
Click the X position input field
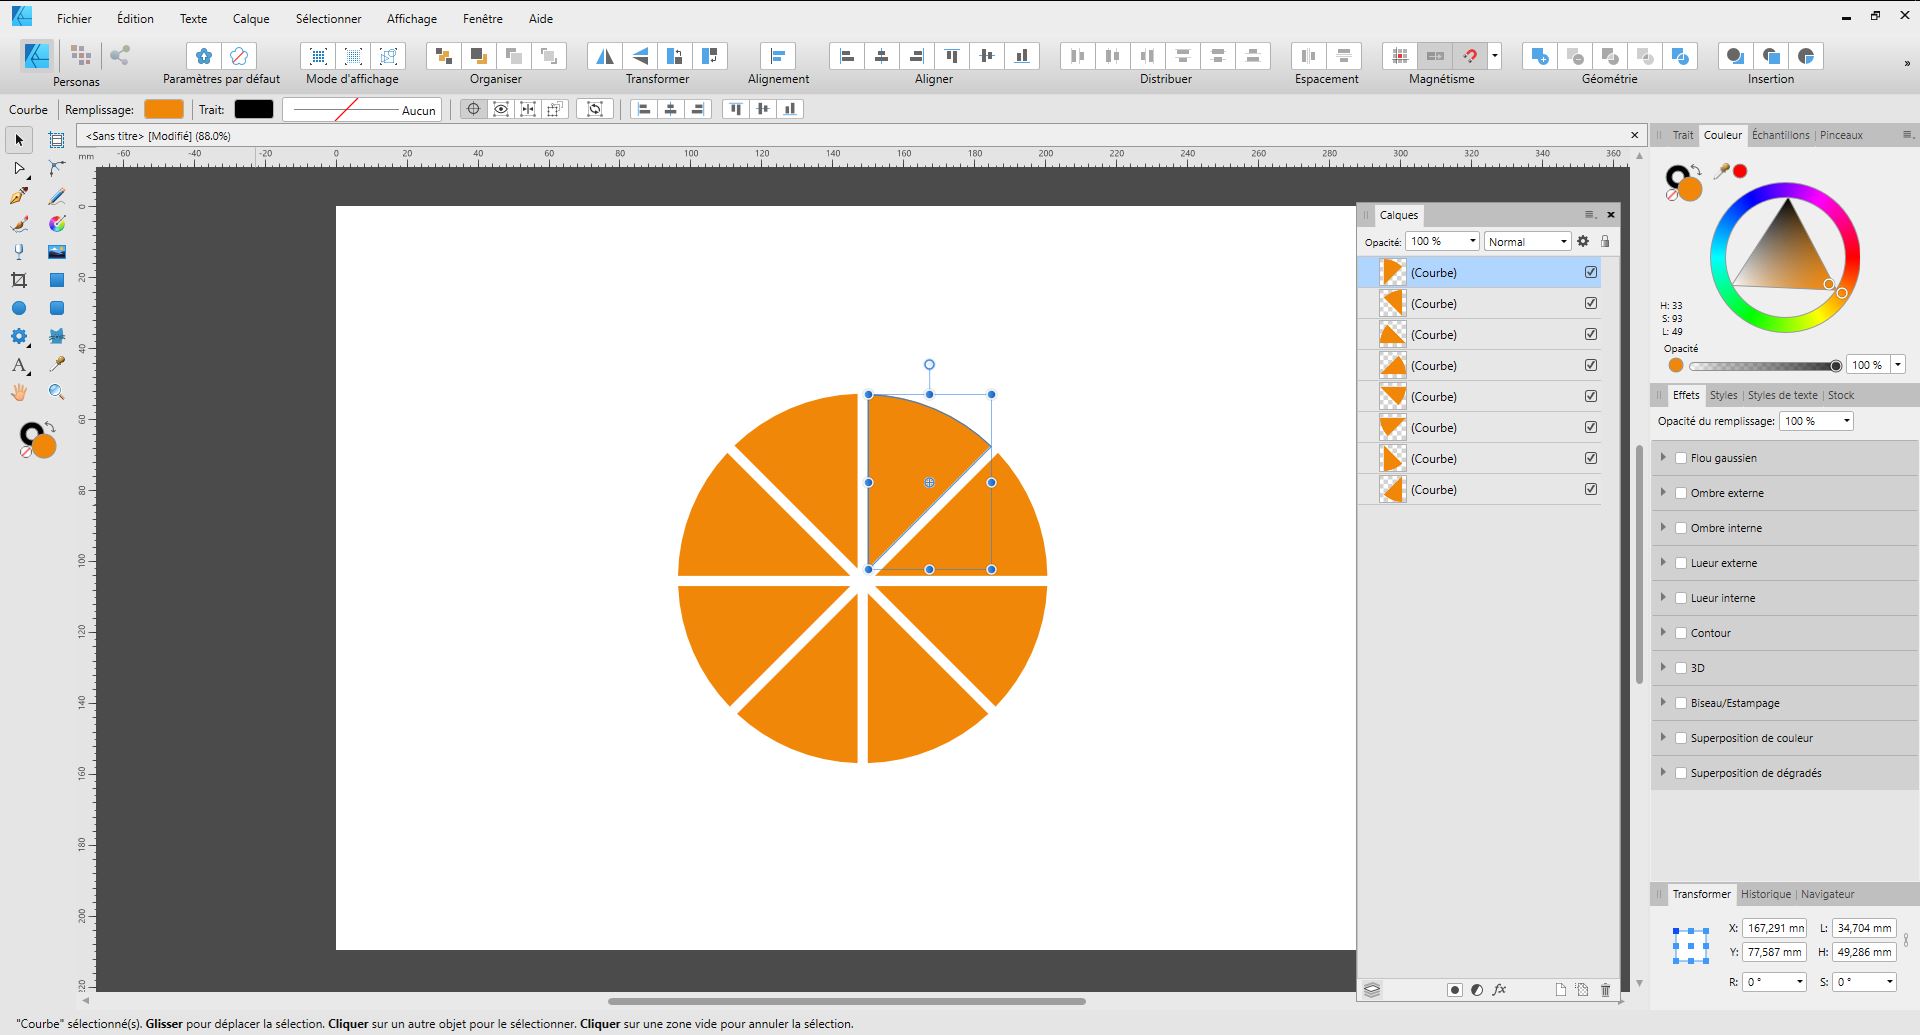(1774, 928)
